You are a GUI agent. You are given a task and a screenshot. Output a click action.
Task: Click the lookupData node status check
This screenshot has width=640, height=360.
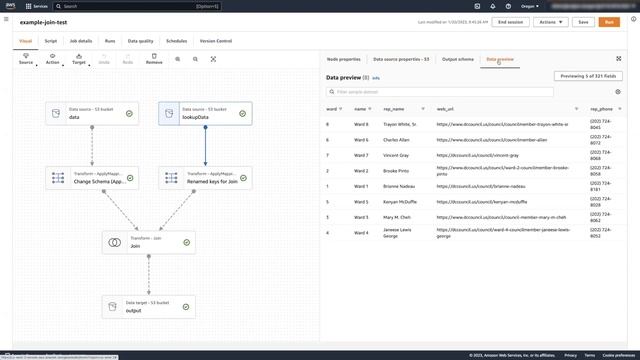pyautogui.click(x=242, y=113)
